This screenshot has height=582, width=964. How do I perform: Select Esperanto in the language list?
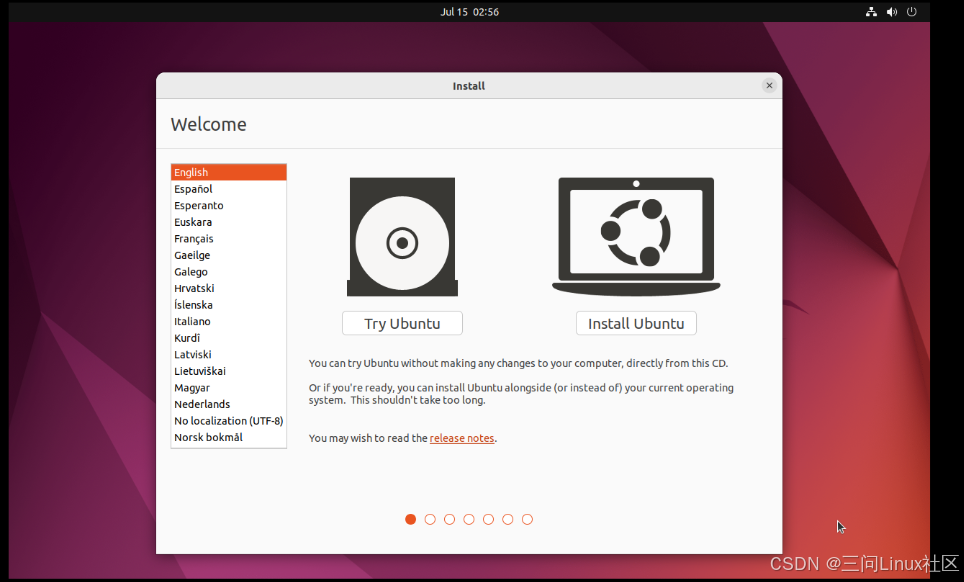click(229, 205)
